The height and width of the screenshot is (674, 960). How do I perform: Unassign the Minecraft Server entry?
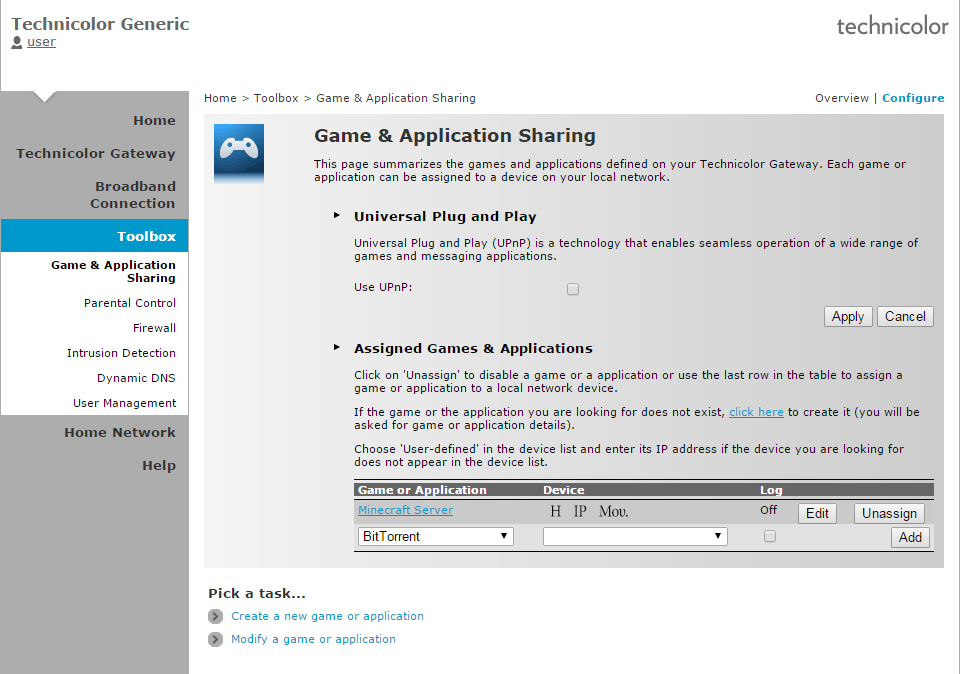[x=889, y=513]
